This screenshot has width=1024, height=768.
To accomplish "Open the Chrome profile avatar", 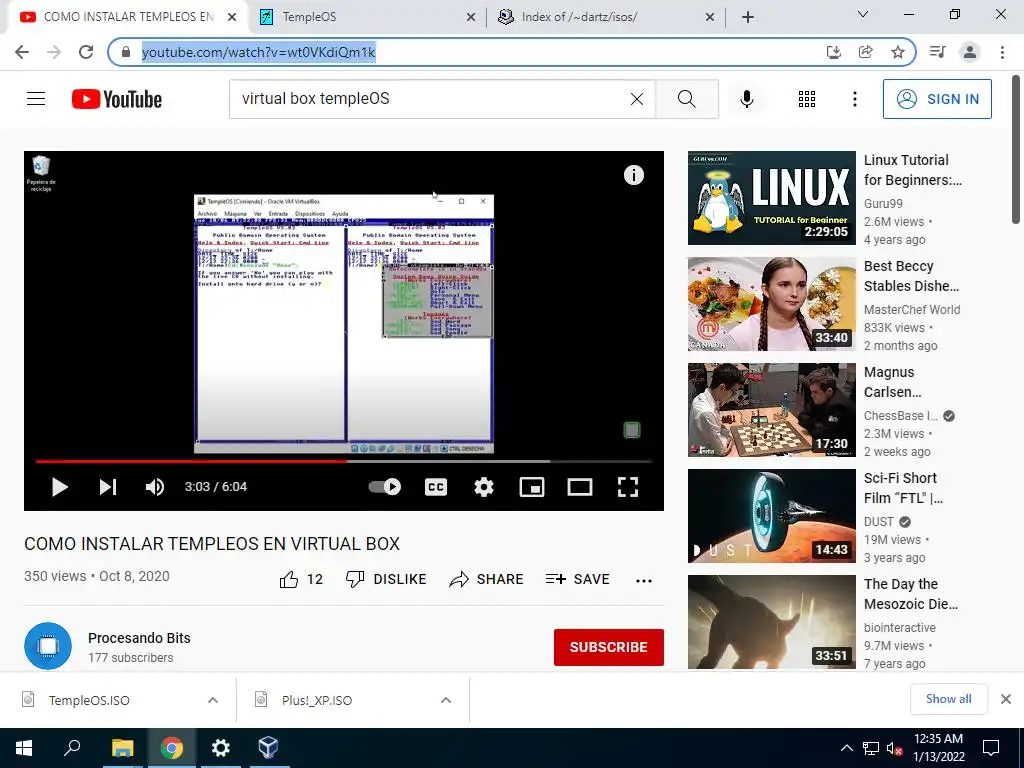I will (x=970, y=52).
